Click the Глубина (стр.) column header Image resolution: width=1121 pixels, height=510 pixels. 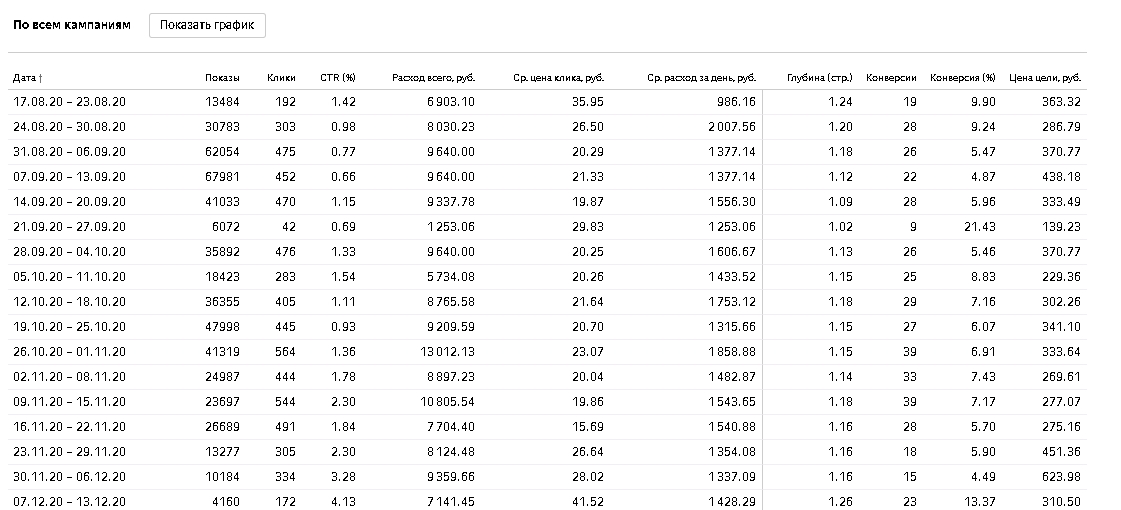820,77
